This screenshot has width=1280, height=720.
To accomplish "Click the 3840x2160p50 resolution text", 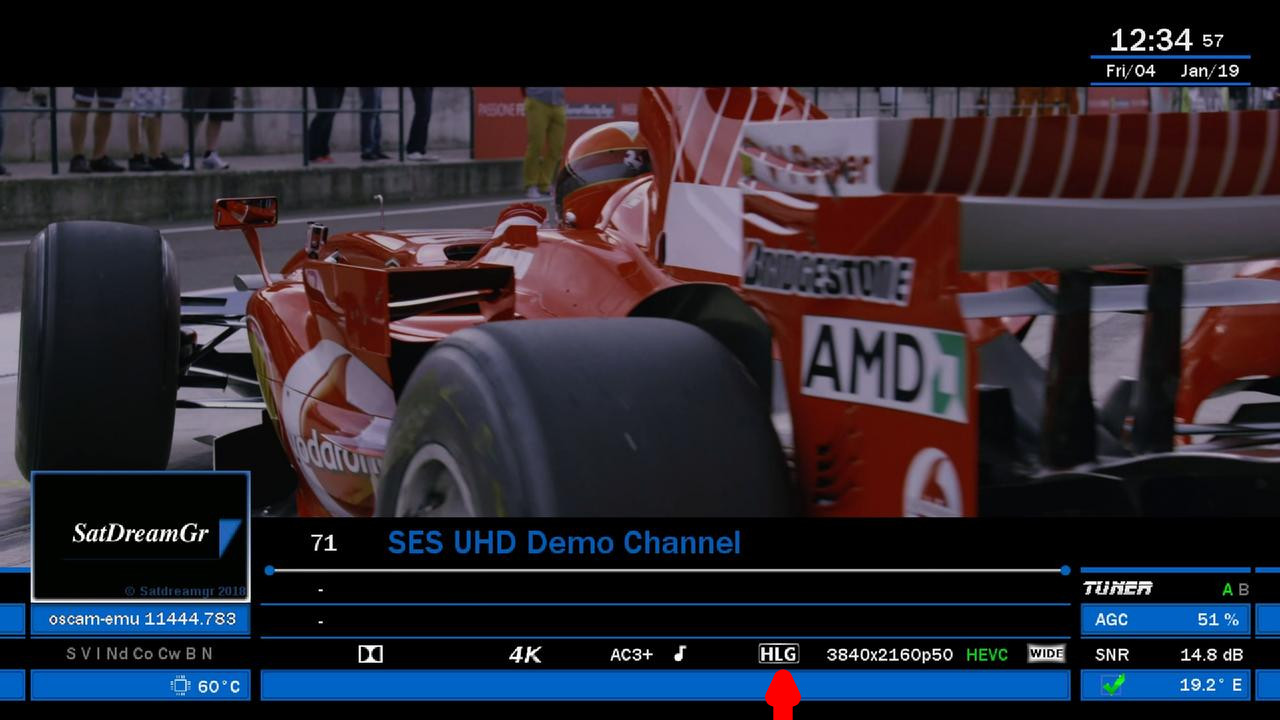I will pos(889,655).
